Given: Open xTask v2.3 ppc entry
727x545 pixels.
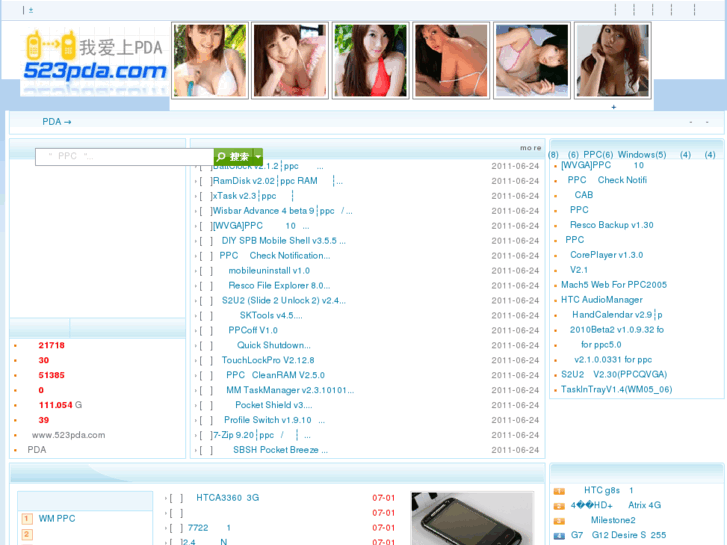Looking at the screenshot, I should (253, 196).
